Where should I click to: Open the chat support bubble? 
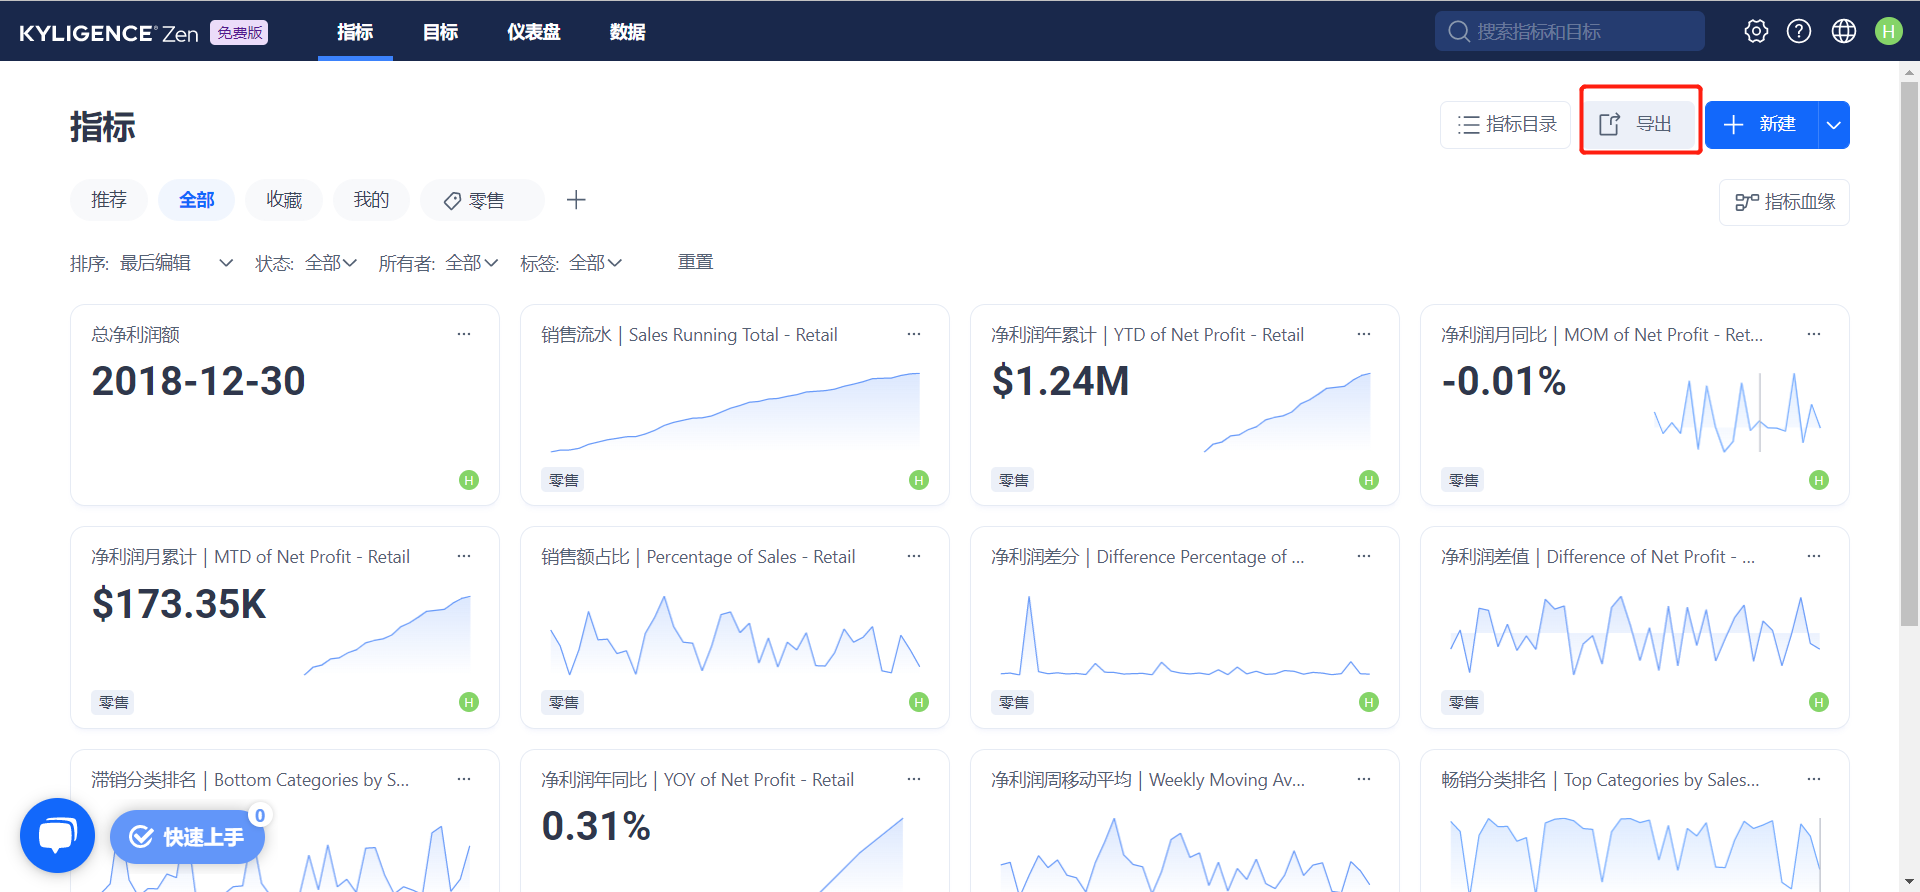(x=57, y=835)
